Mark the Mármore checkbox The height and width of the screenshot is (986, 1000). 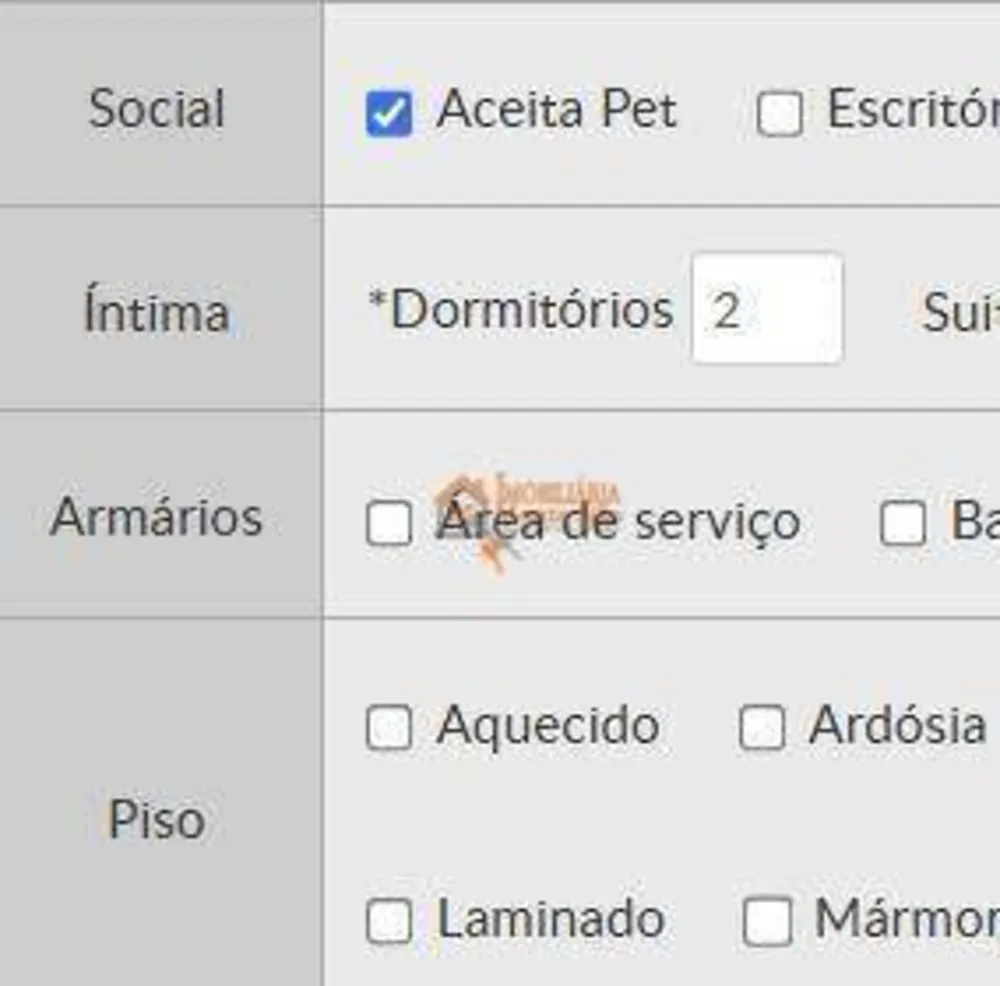point(767,921)
